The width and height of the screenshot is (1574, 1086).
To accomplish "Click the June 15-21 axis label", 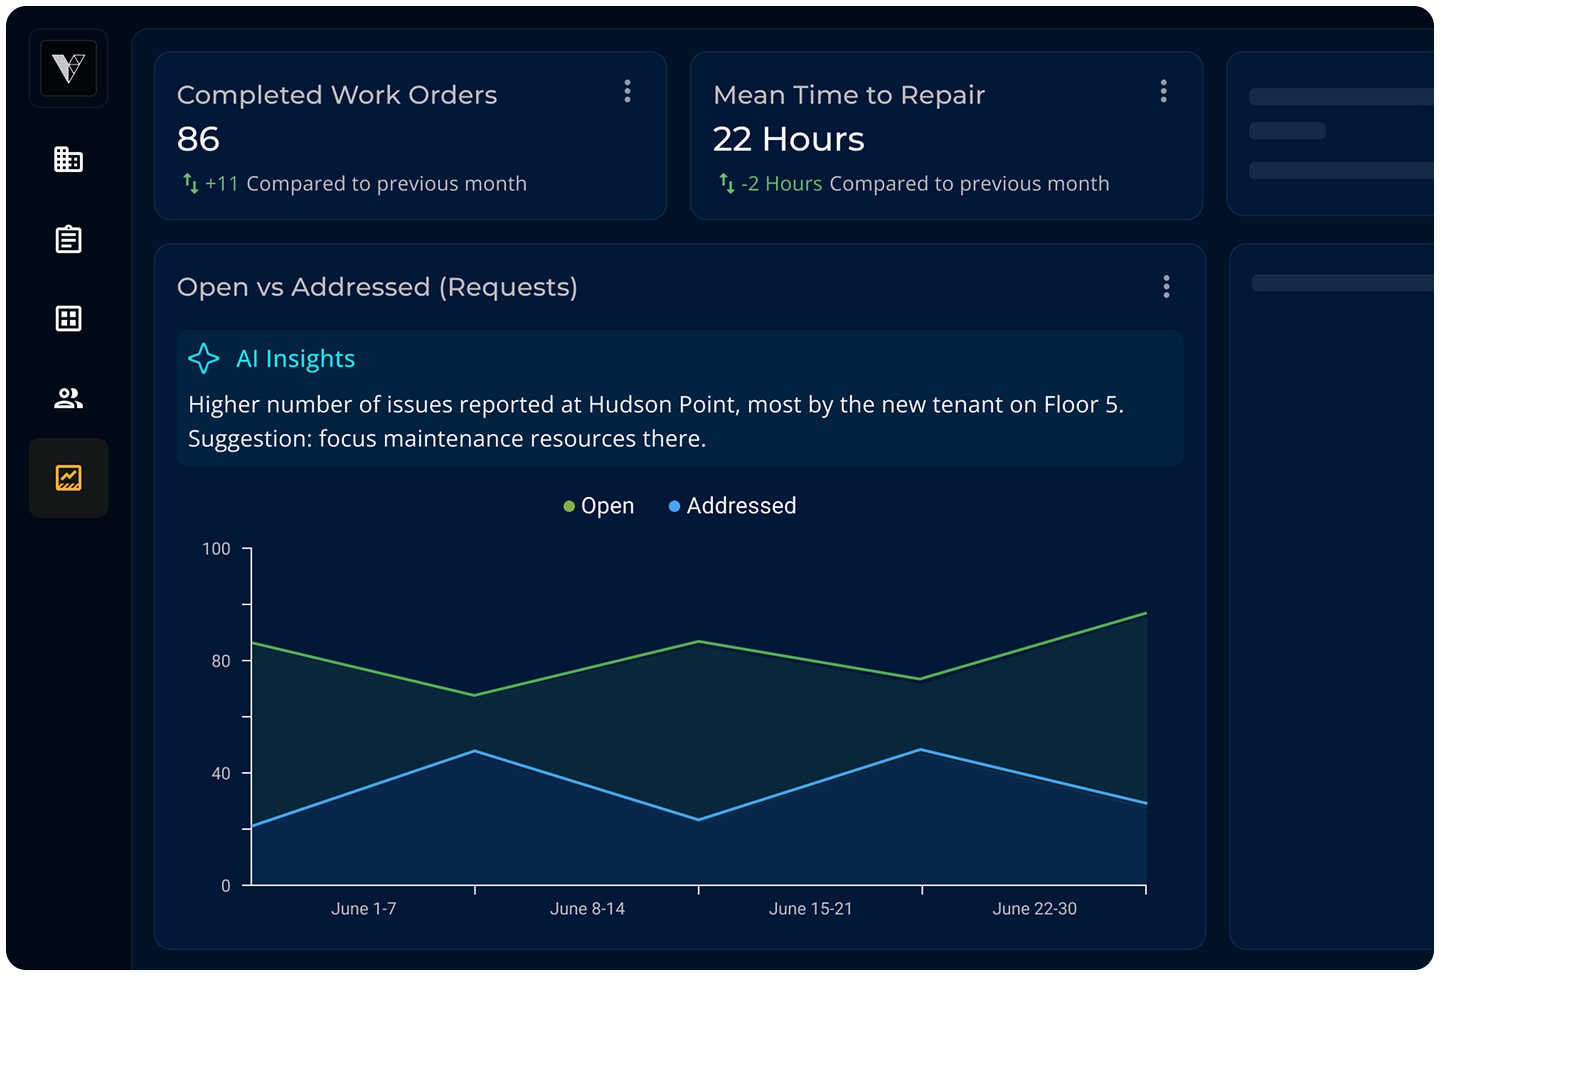I will (811, 909).
